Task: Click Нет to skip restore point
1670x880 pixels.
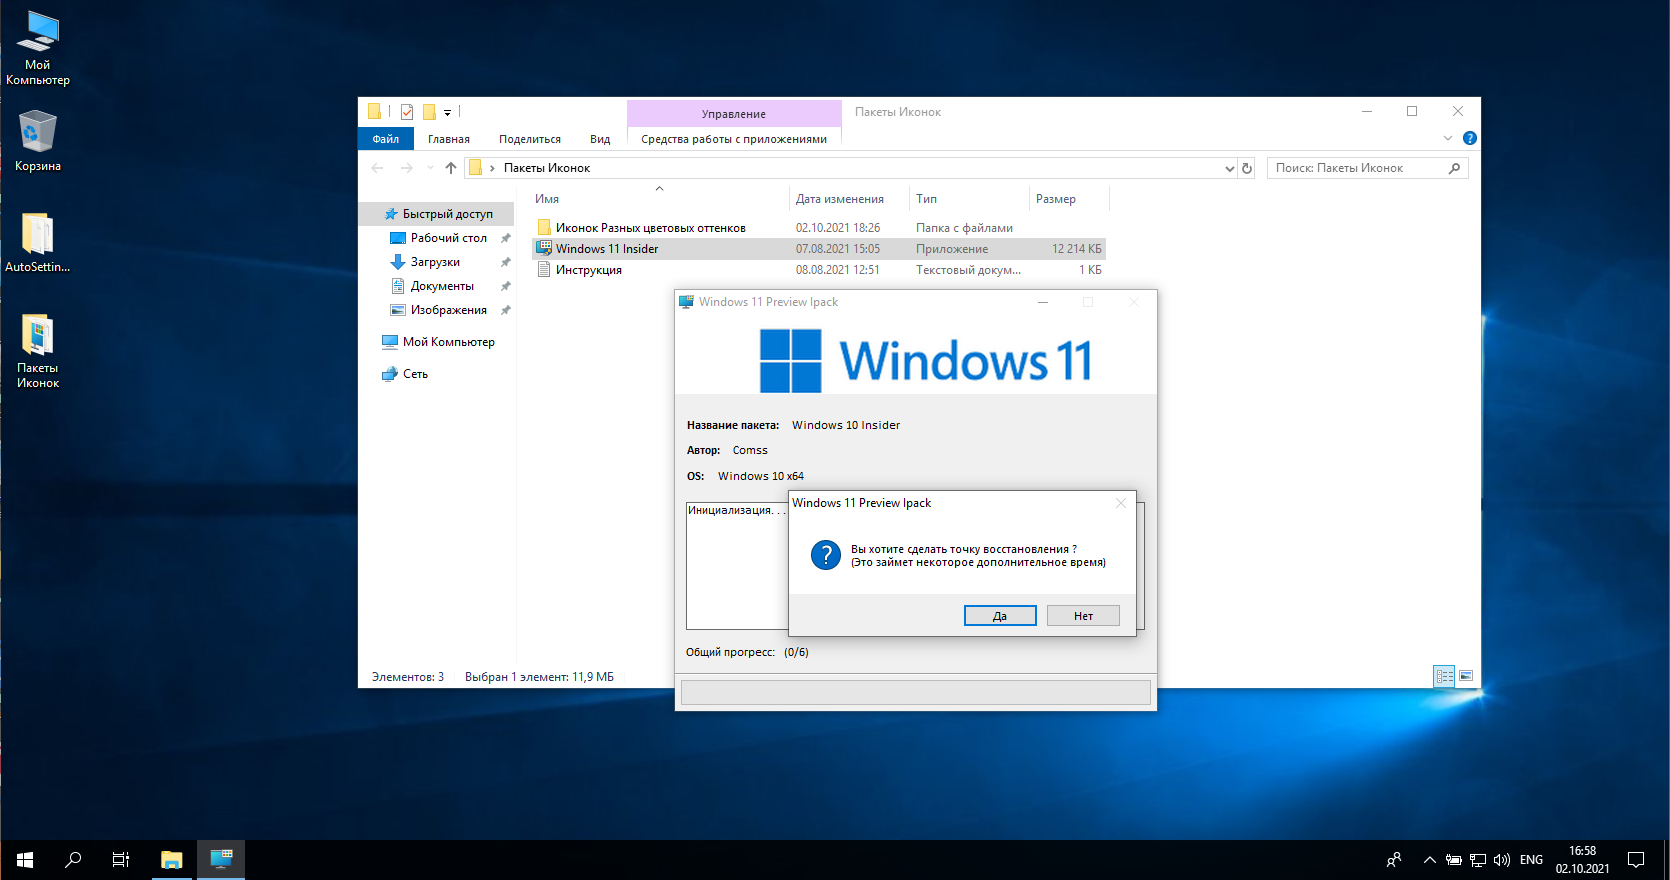Action: 1082,616
